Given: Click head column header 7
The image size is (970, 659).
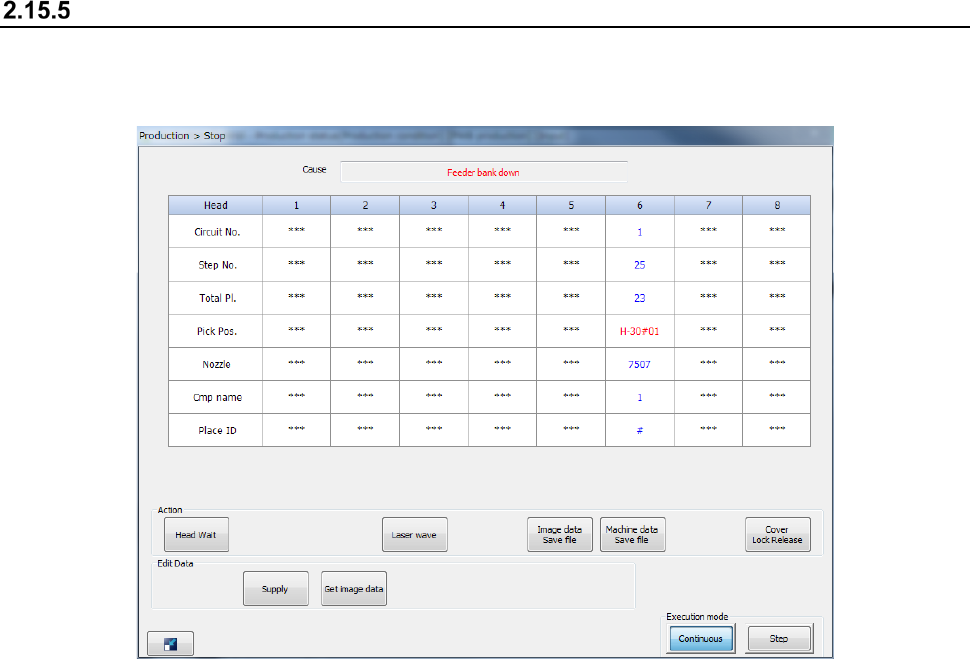Looking at the screenshot, I should click(x=708, y=205).
